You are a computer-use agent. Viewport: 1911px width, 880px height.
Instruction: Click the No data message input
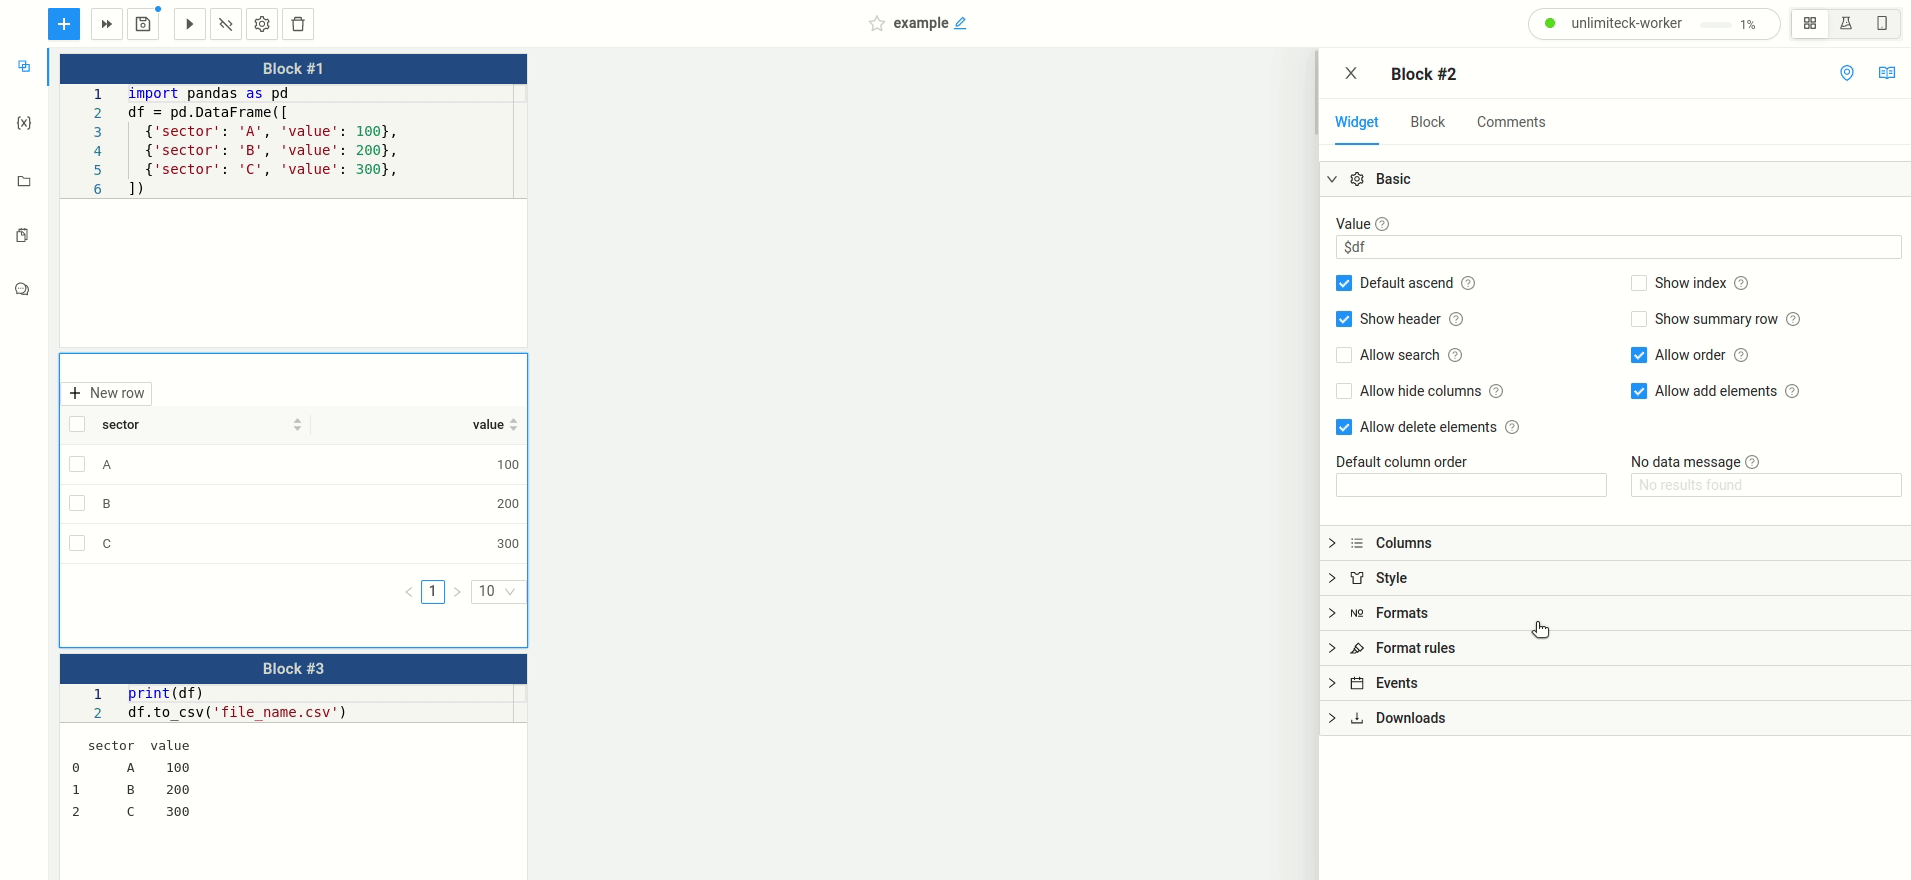coord(1766,485)
